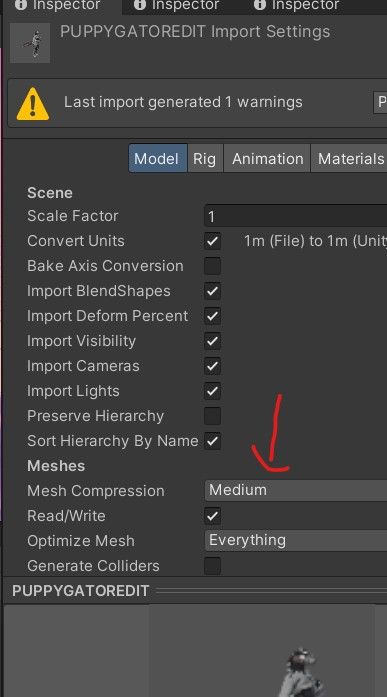Uncheck Import Lights
Image resolution: width=387 pixels, height=697 pixels.
(212, 391)
